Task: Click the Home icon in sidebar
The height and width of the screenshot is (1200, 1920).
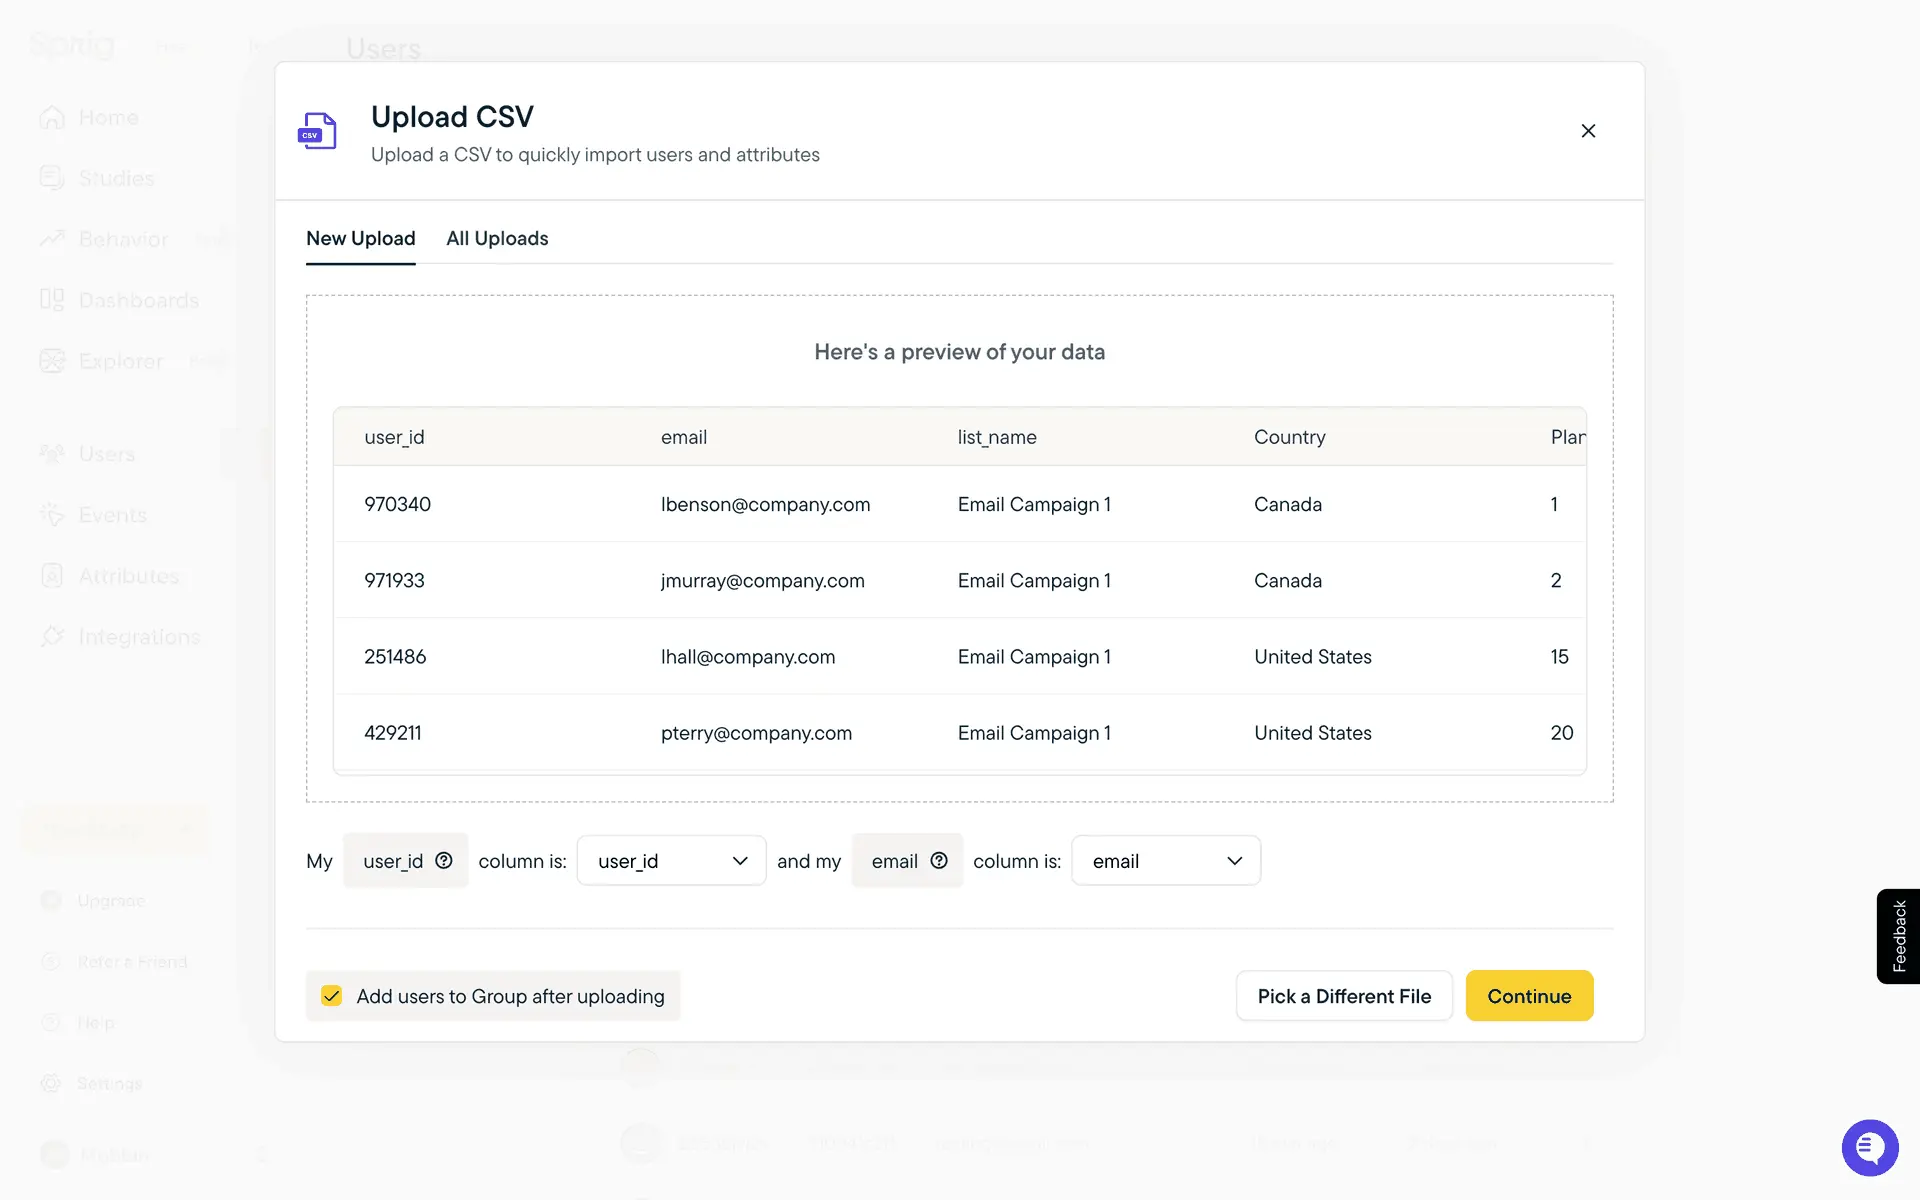Action: [x=52, y=118]
